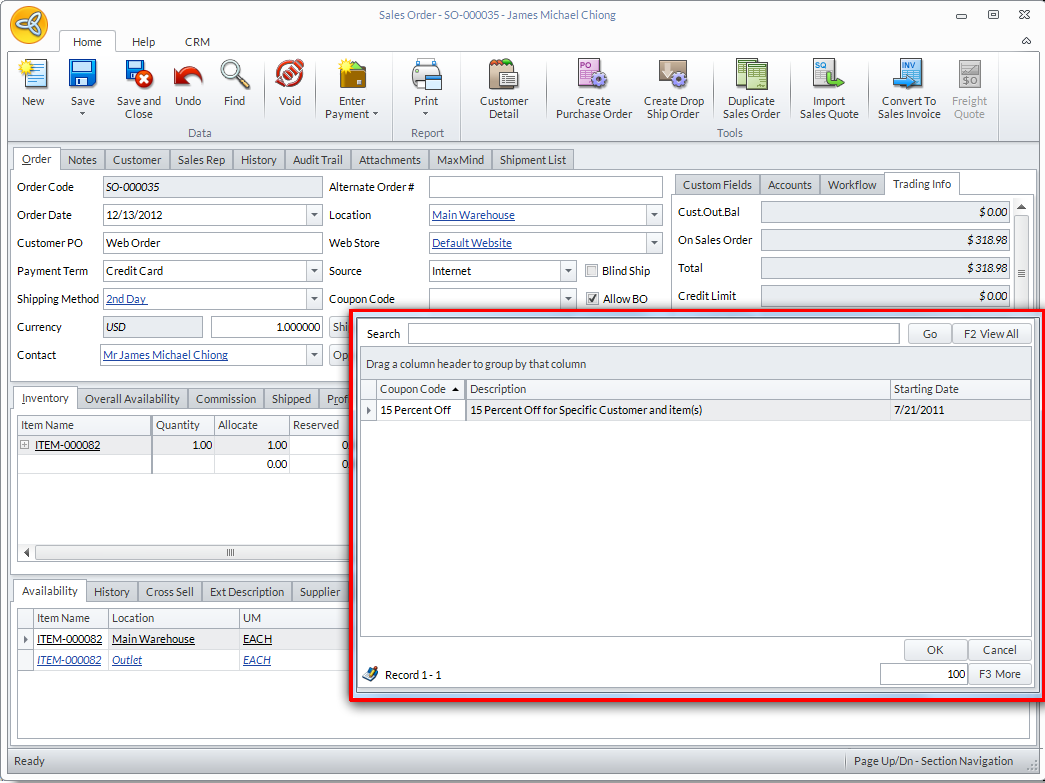The height and width of the screenshot is (783, 1045).
Task: Expand the ITEM-000082 row in Inventory grid
Action: click(25, 446)
